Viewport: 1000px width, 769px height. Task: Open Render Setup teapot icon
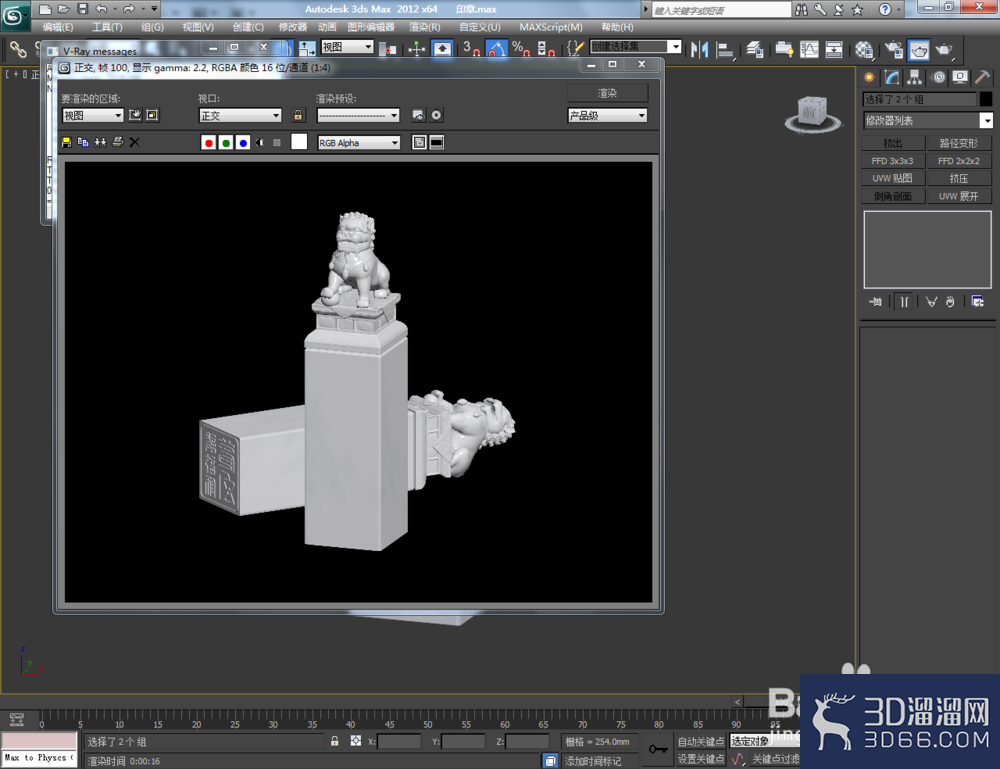894,49
